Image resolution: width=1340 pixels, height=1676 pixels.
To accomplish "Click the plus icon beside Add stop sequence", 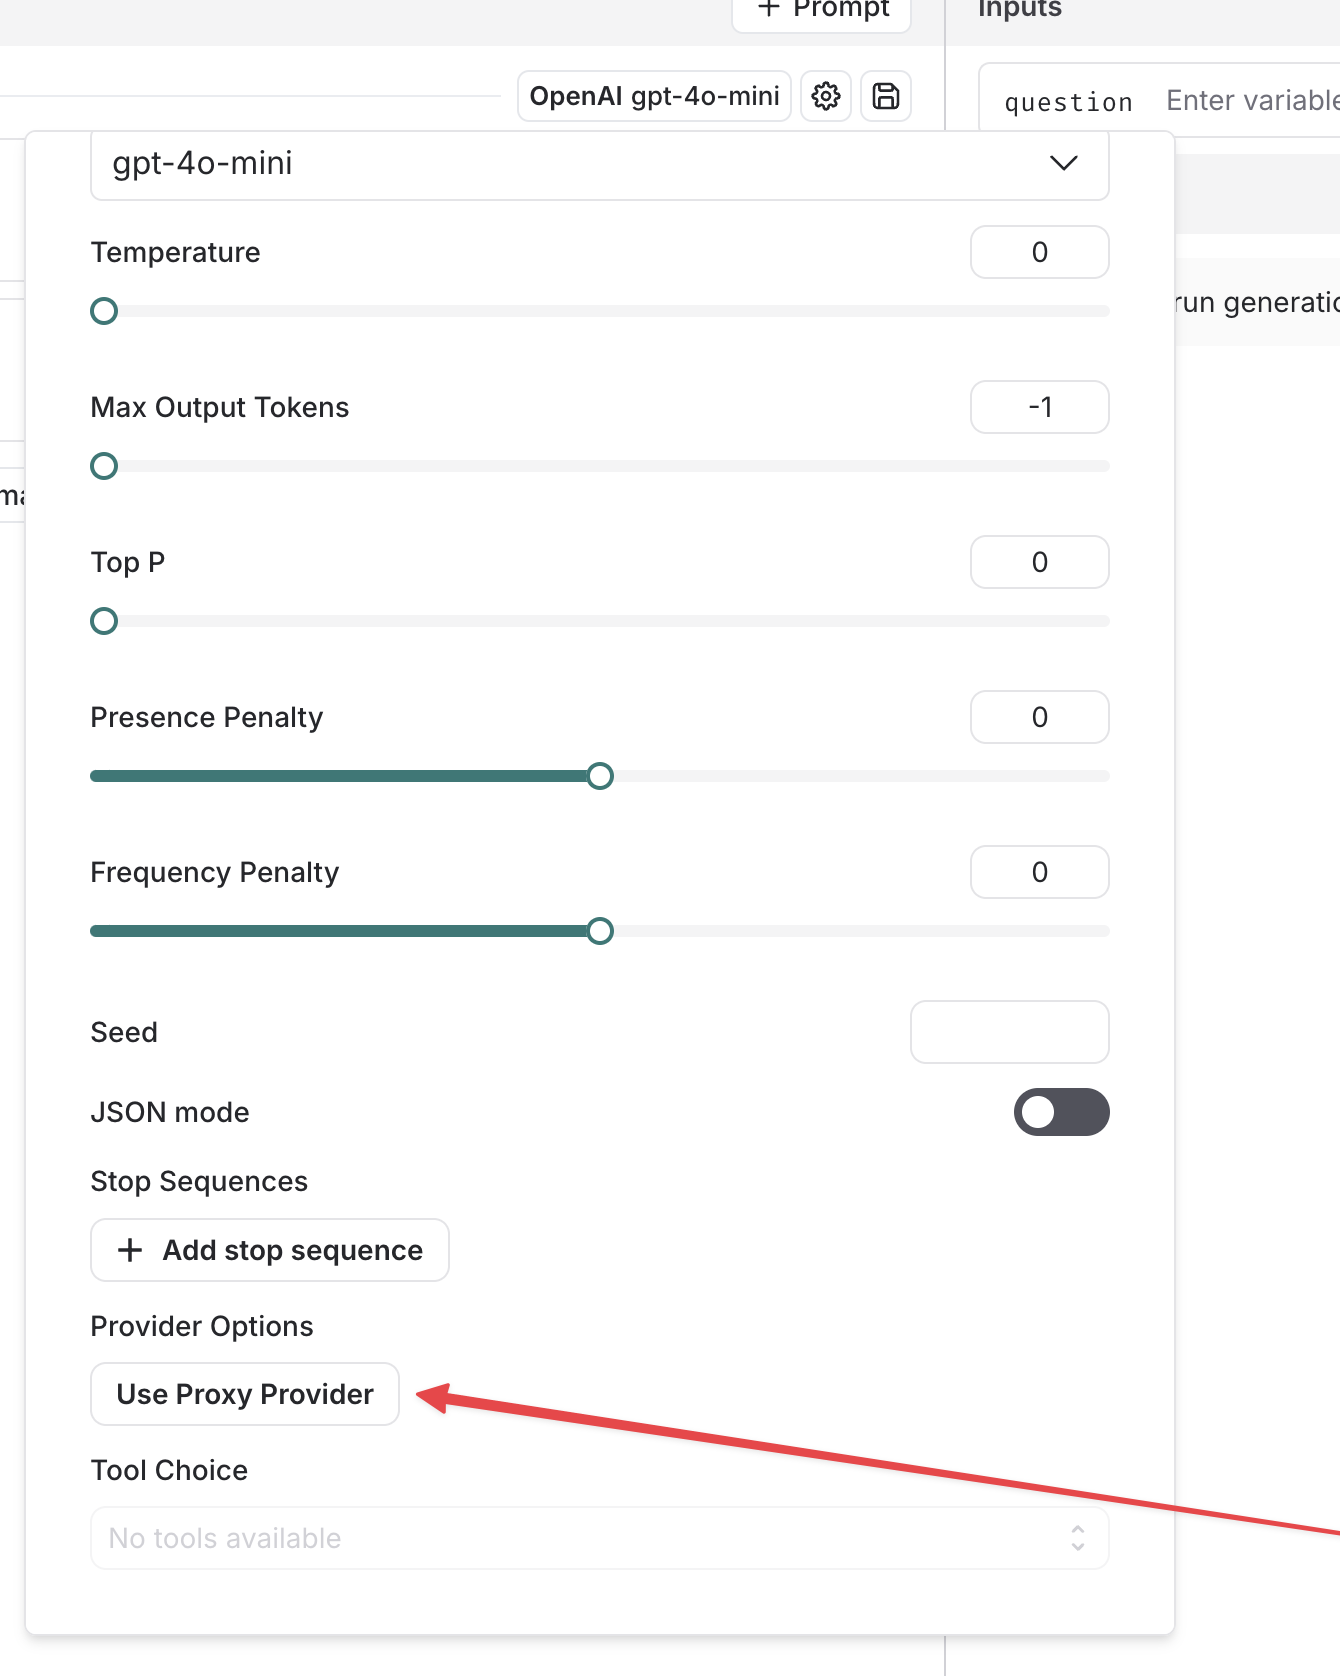I will click(x=130, y=1250).
